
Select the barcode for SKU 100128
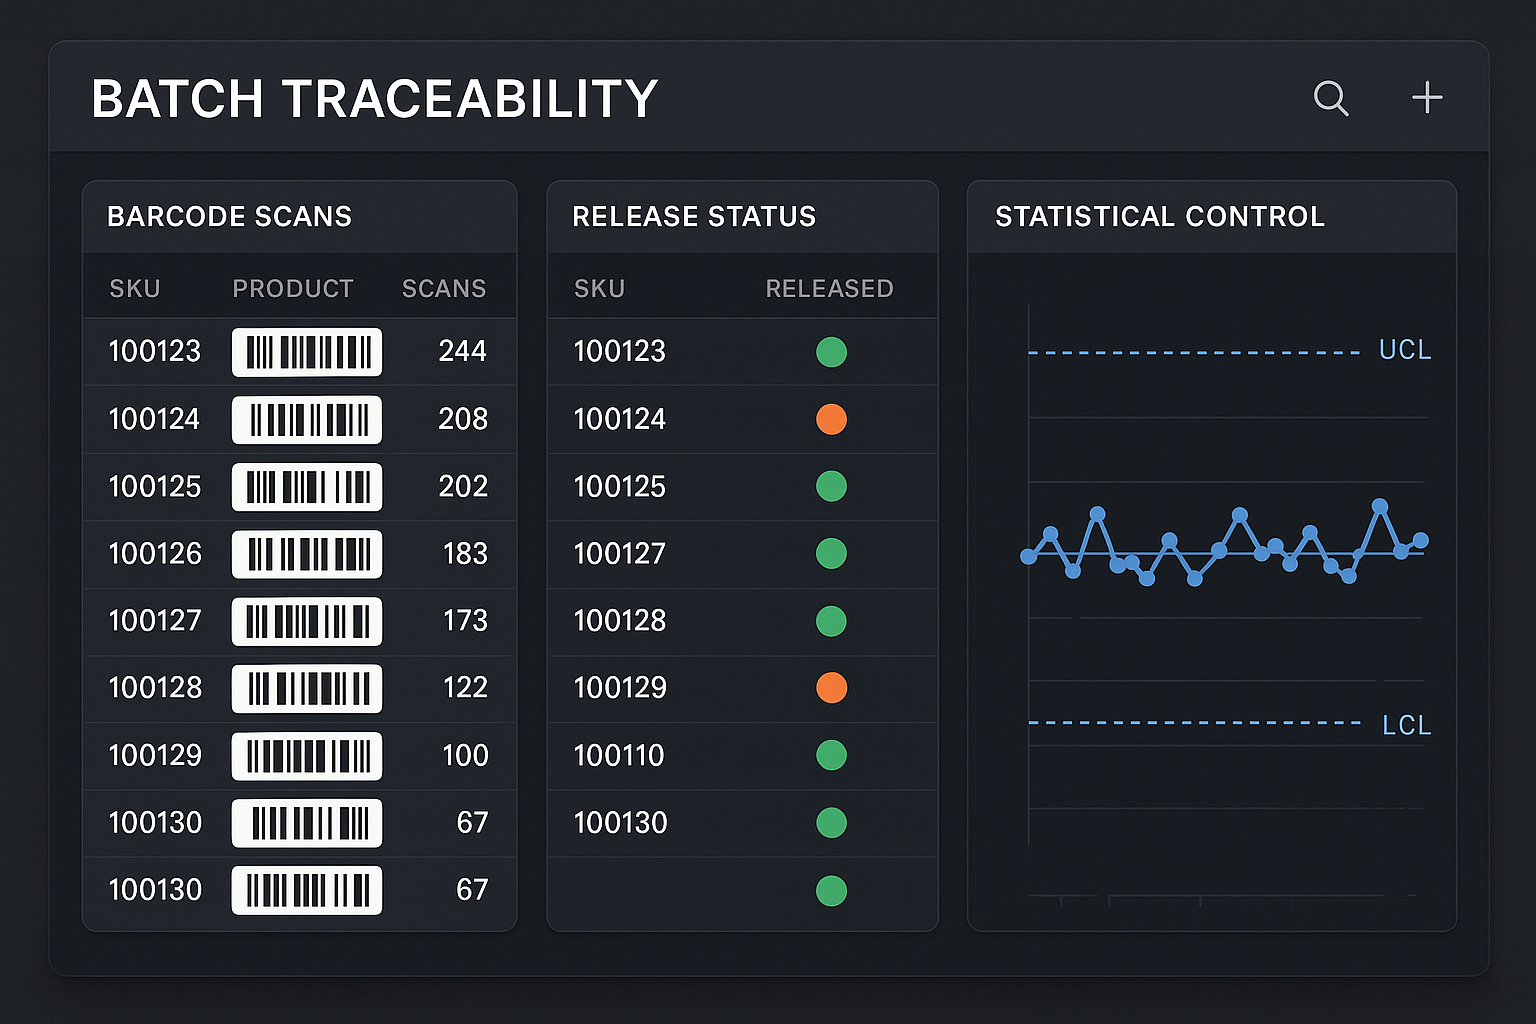click(x=306, y=688)
